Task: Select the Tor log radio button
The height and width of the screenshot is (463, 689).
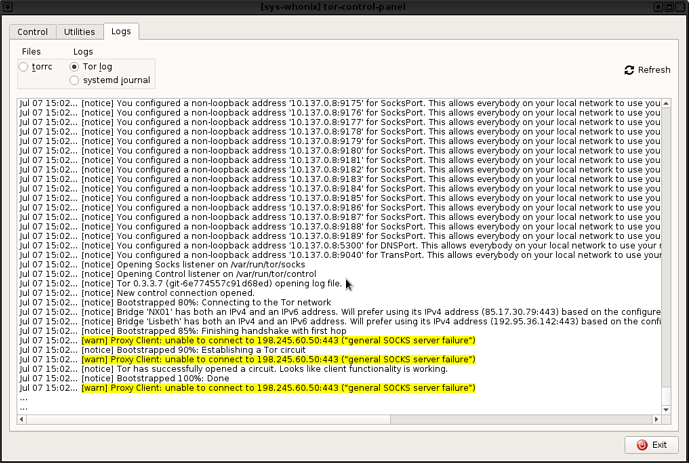Action: [x=75, y=67]
